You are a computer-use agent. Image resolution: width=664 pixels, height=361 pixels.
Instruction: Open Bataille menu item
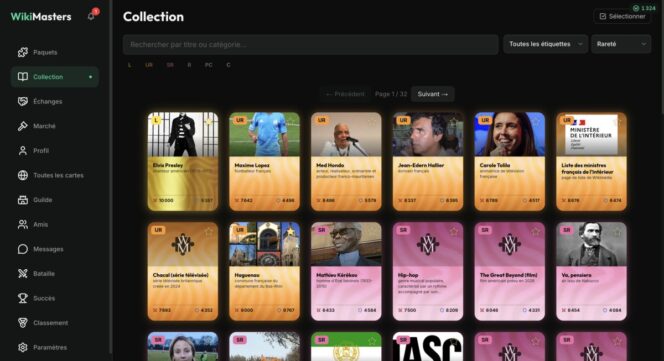55,273
